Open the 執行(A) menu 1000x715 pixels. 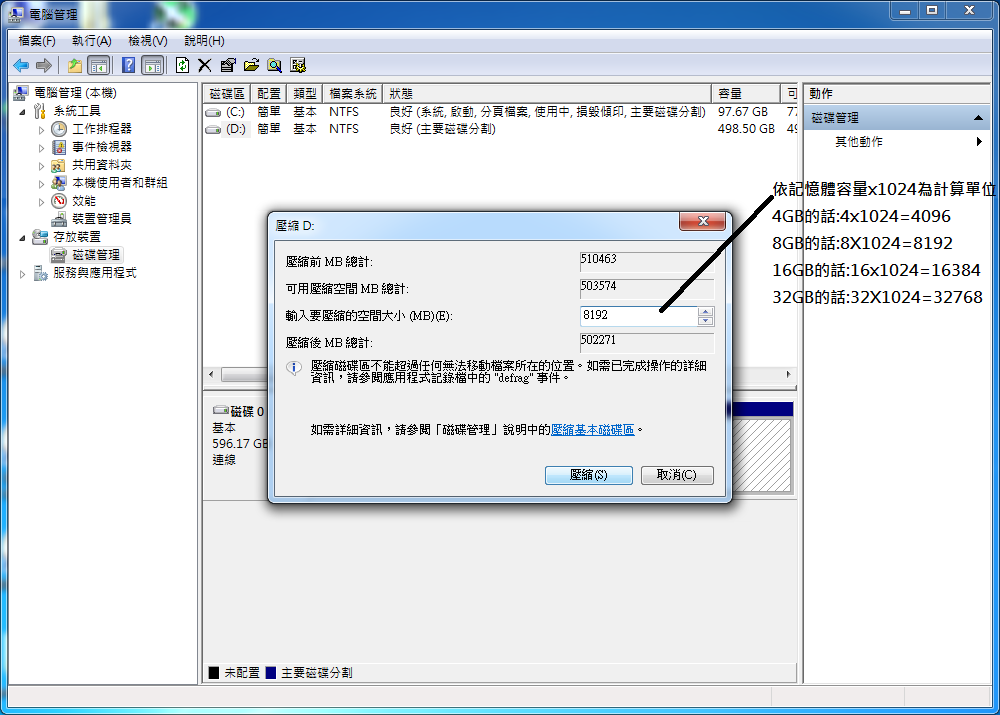(x=92, y=41)
